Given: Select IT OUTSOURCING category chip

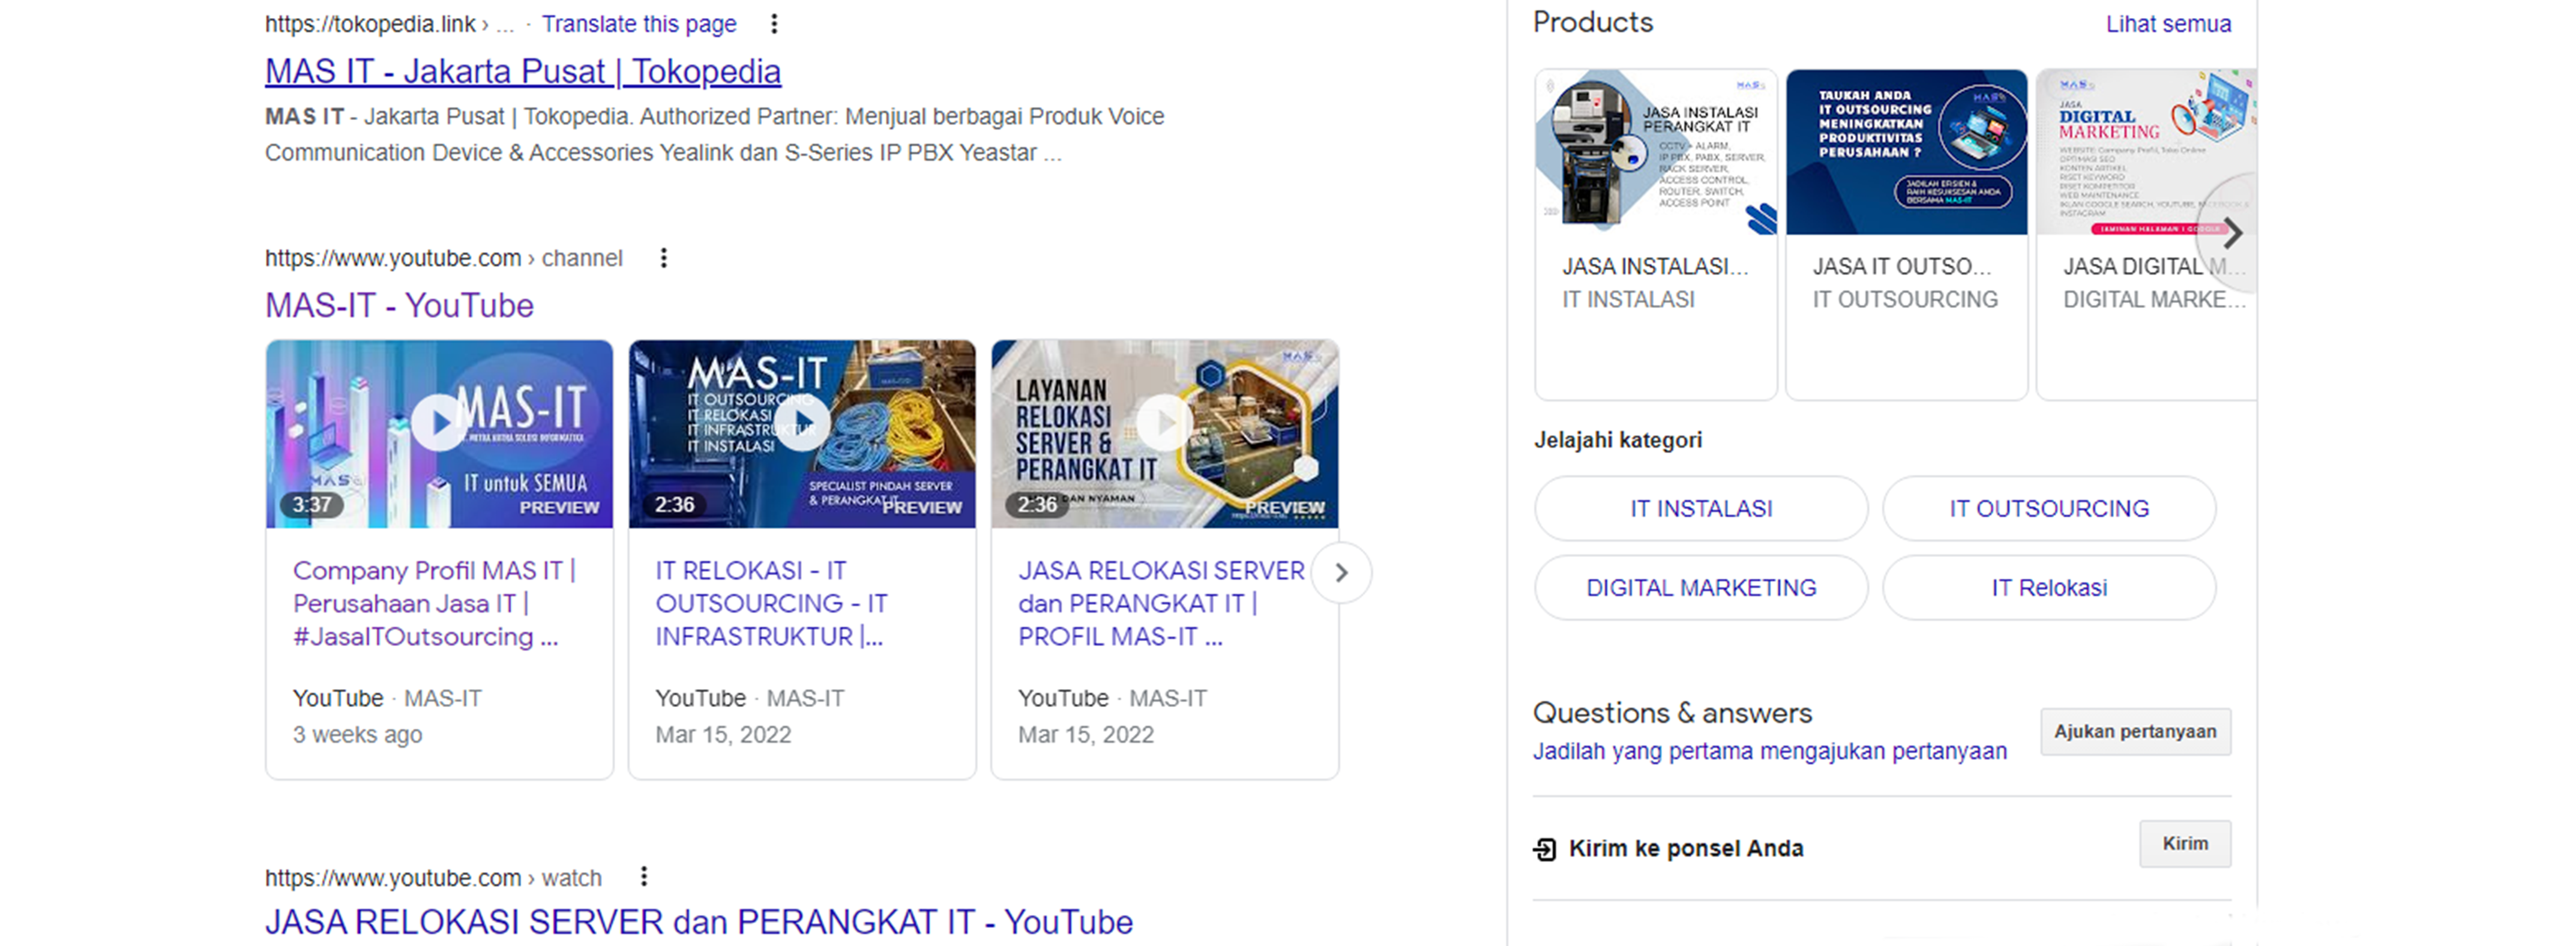Looking at the screenshot, I should pyautogui.click(x=2049, y=508).
